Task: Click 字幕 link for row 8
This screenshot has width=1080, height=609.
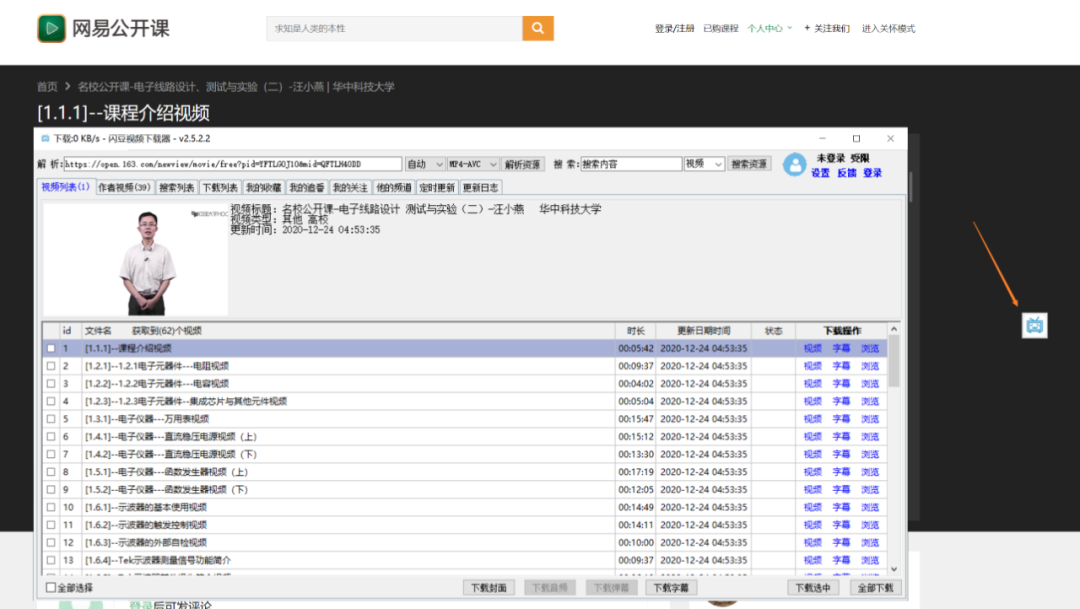Action: (841, 472)
